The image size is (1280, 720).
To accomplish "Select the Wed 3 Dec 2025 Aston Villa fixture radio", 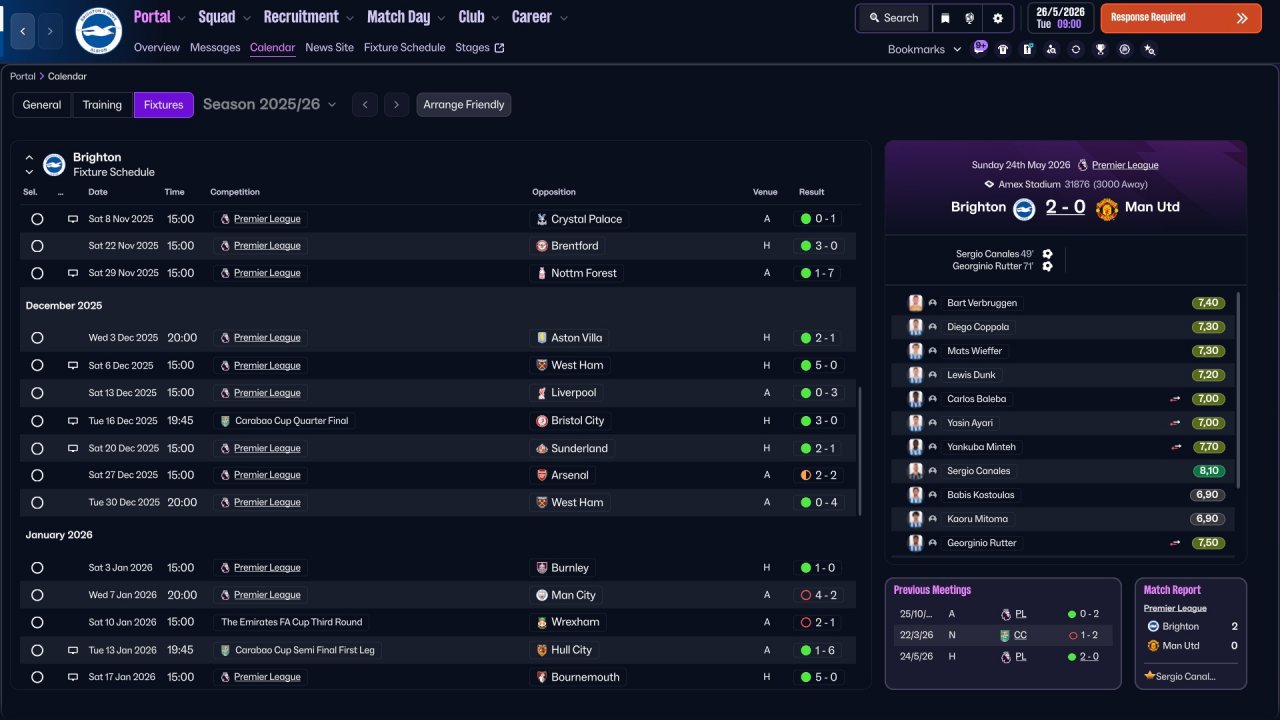I will [x=37, y=338].
